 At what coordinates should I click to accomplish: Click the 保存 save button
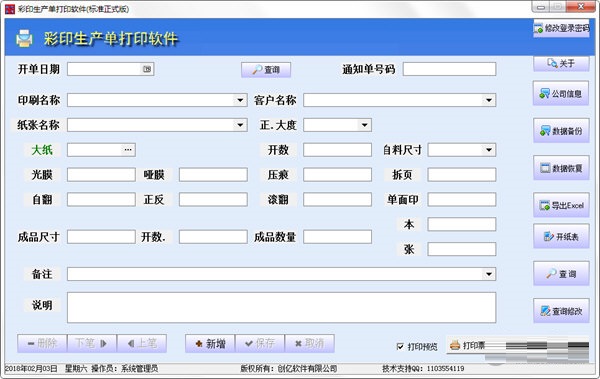tap(260, 343)
